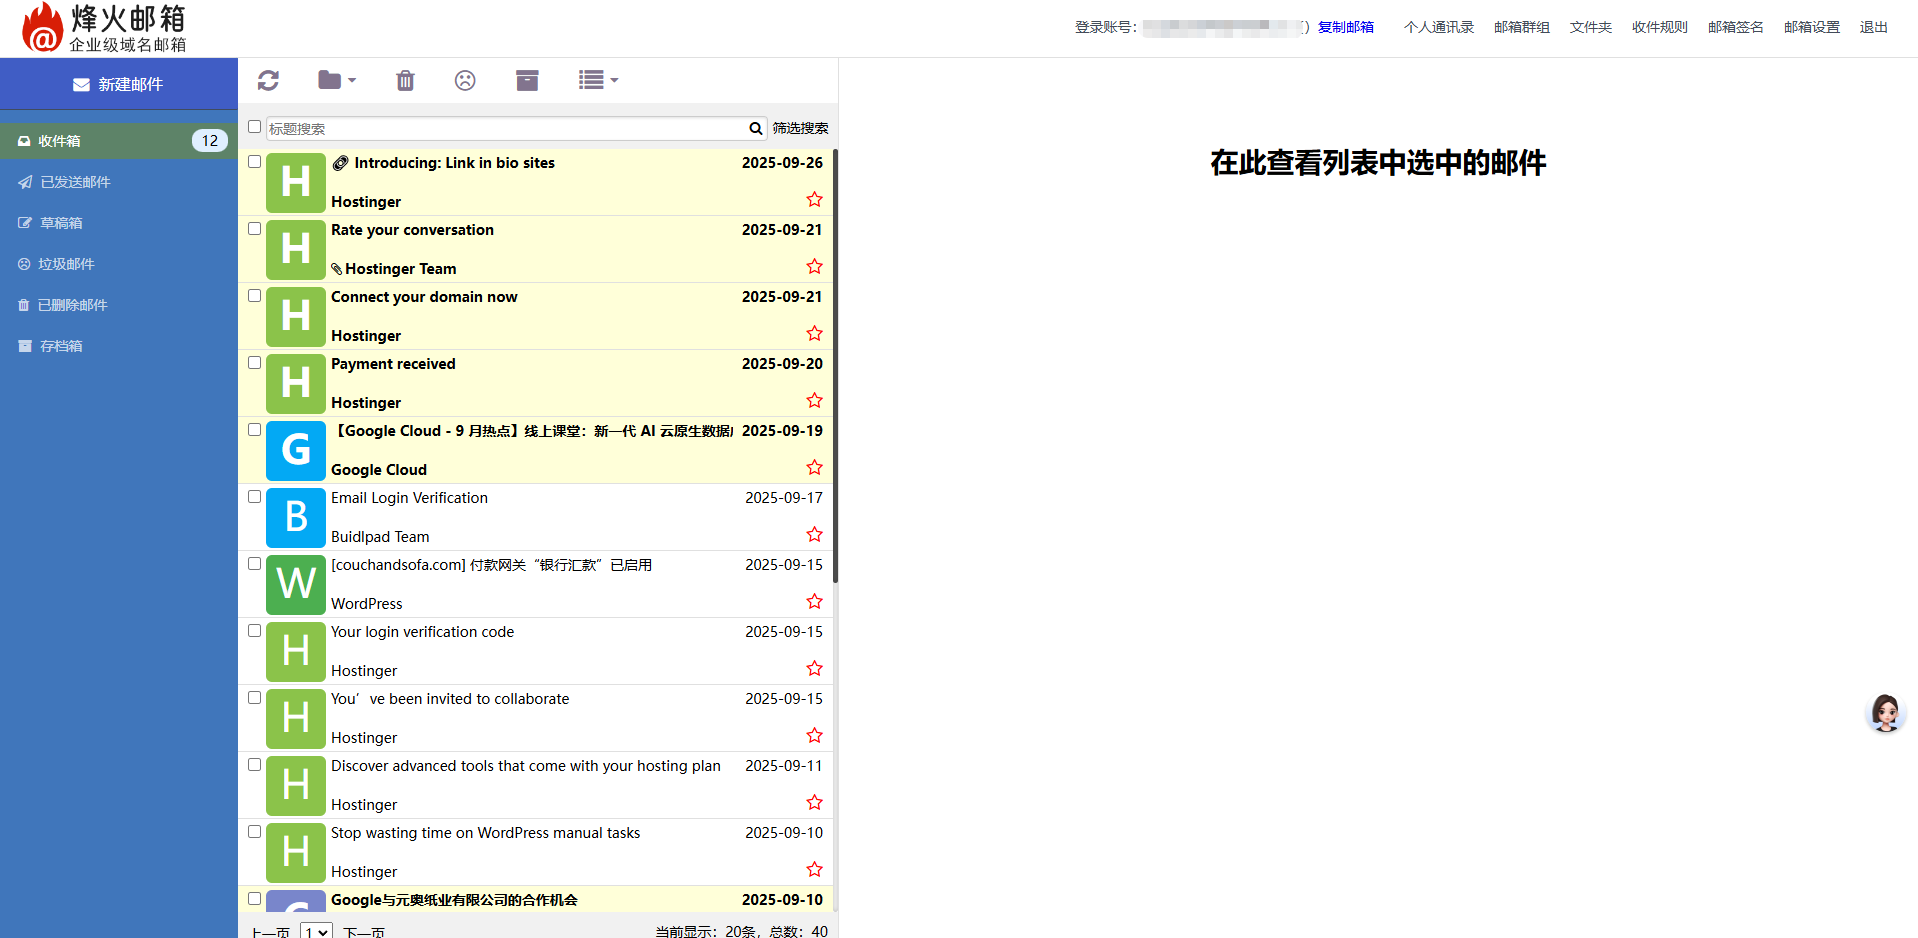Star the Email Login Verification message
Viewport: 1918px width, 938px height.
pyautogui.click(x=815, y=535)
